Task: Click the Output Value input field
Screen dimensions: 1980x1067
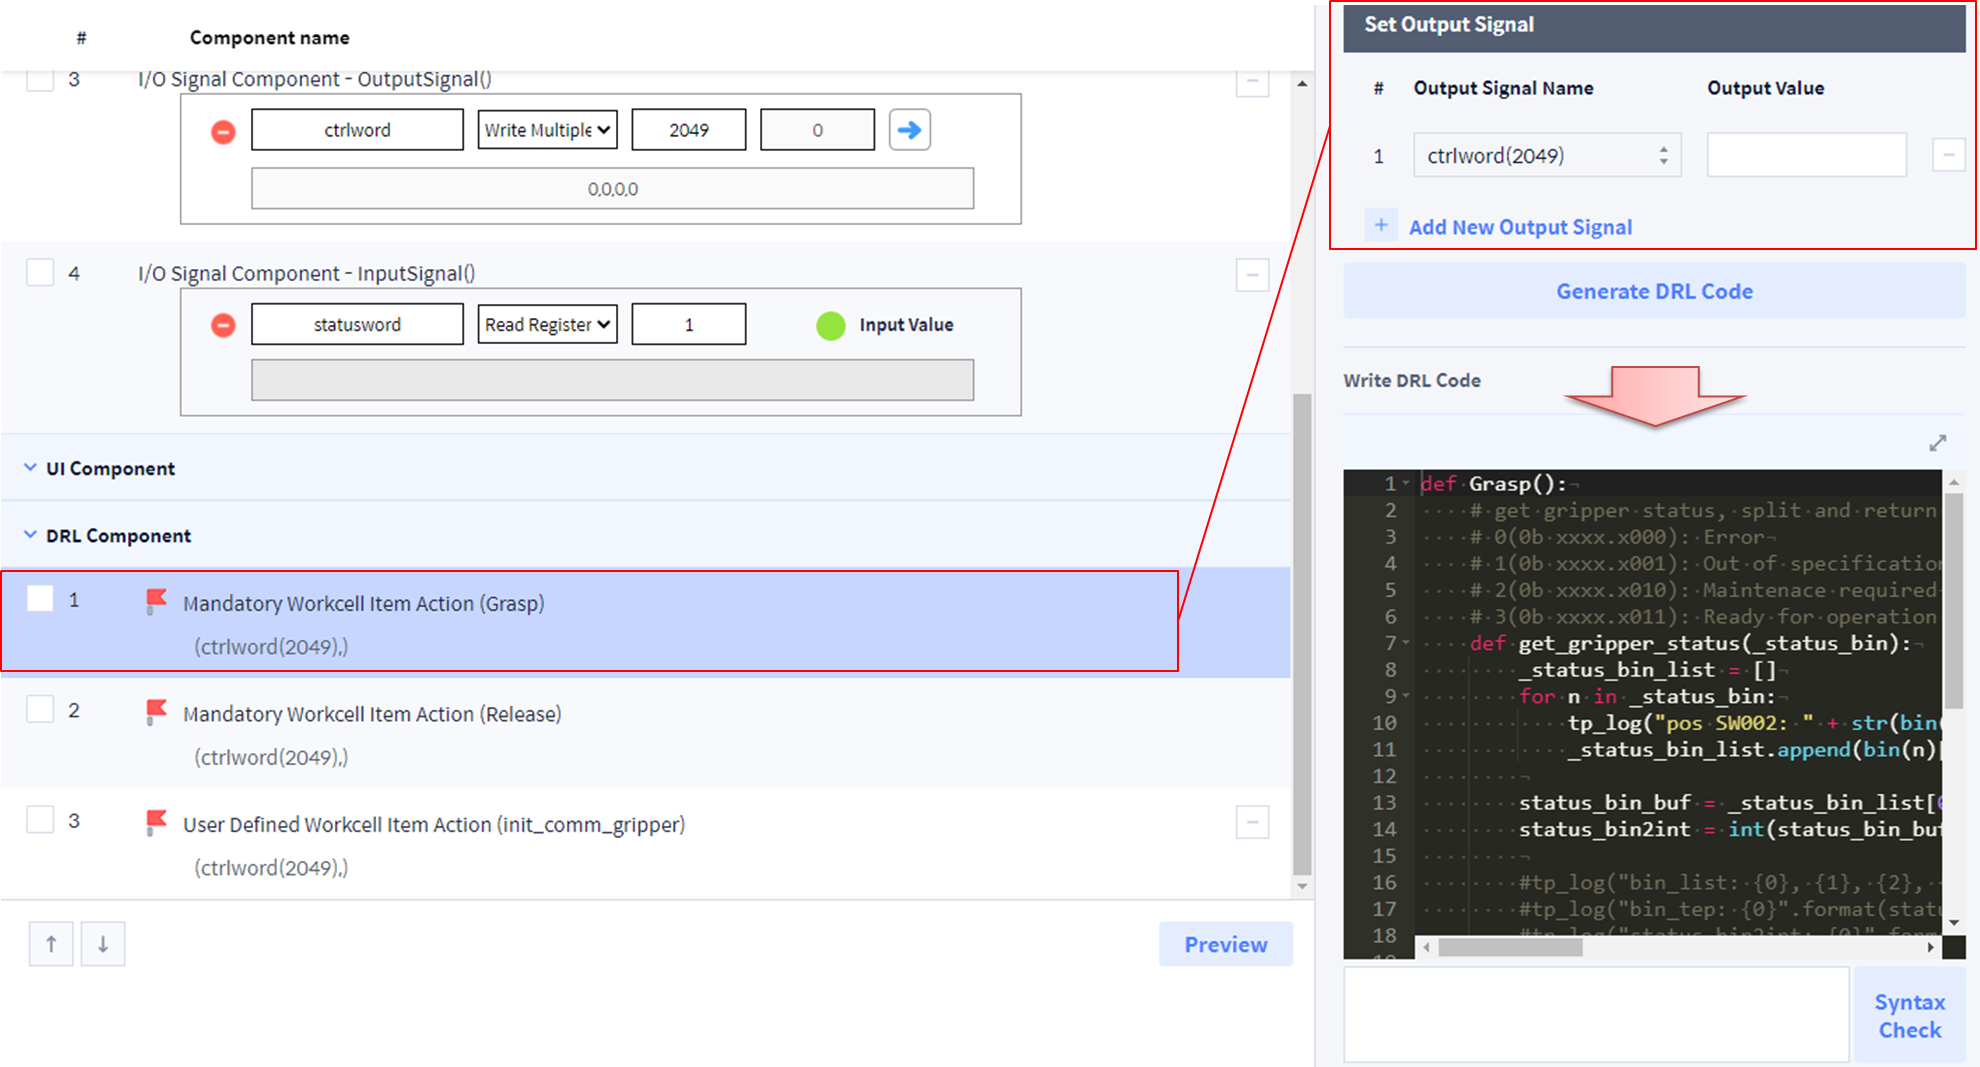Action: click(1806, 156)
